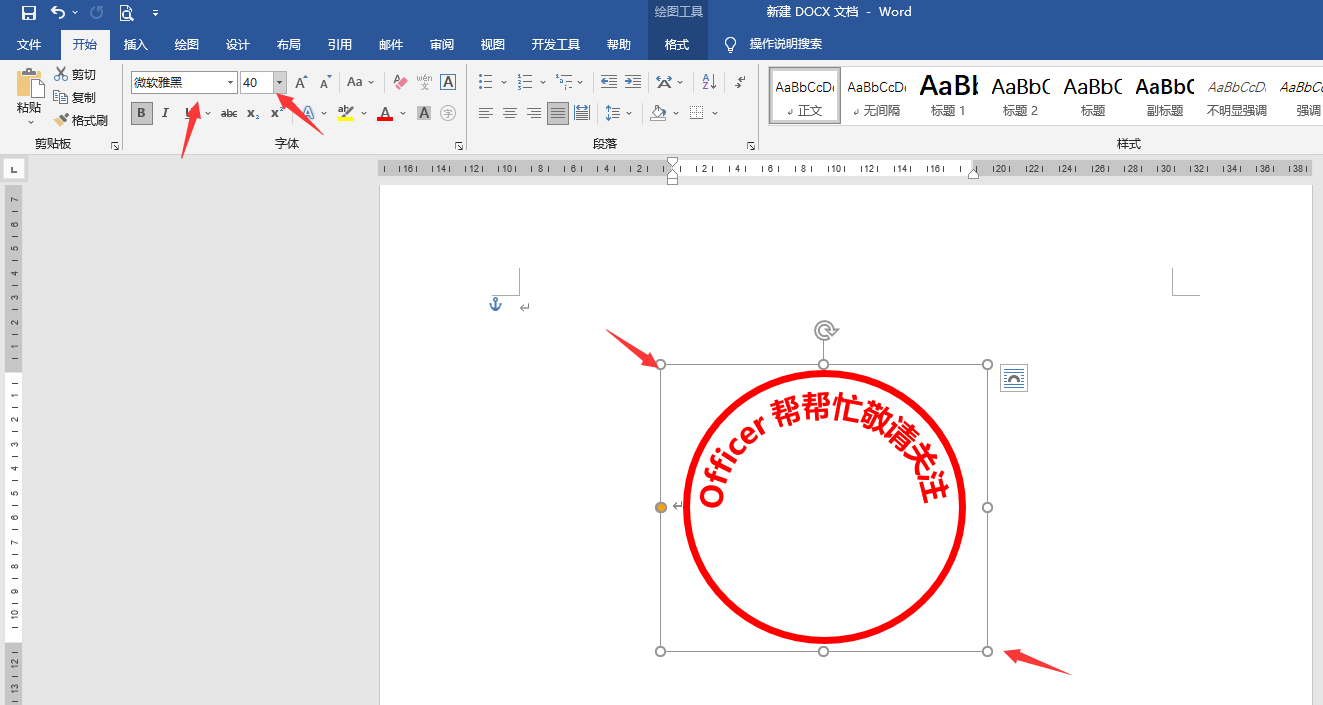Toggle superscript formatting
Image resolution: width=1323 pixels, height=705 pixels.
pyautogui.click(x=277, y=113)
